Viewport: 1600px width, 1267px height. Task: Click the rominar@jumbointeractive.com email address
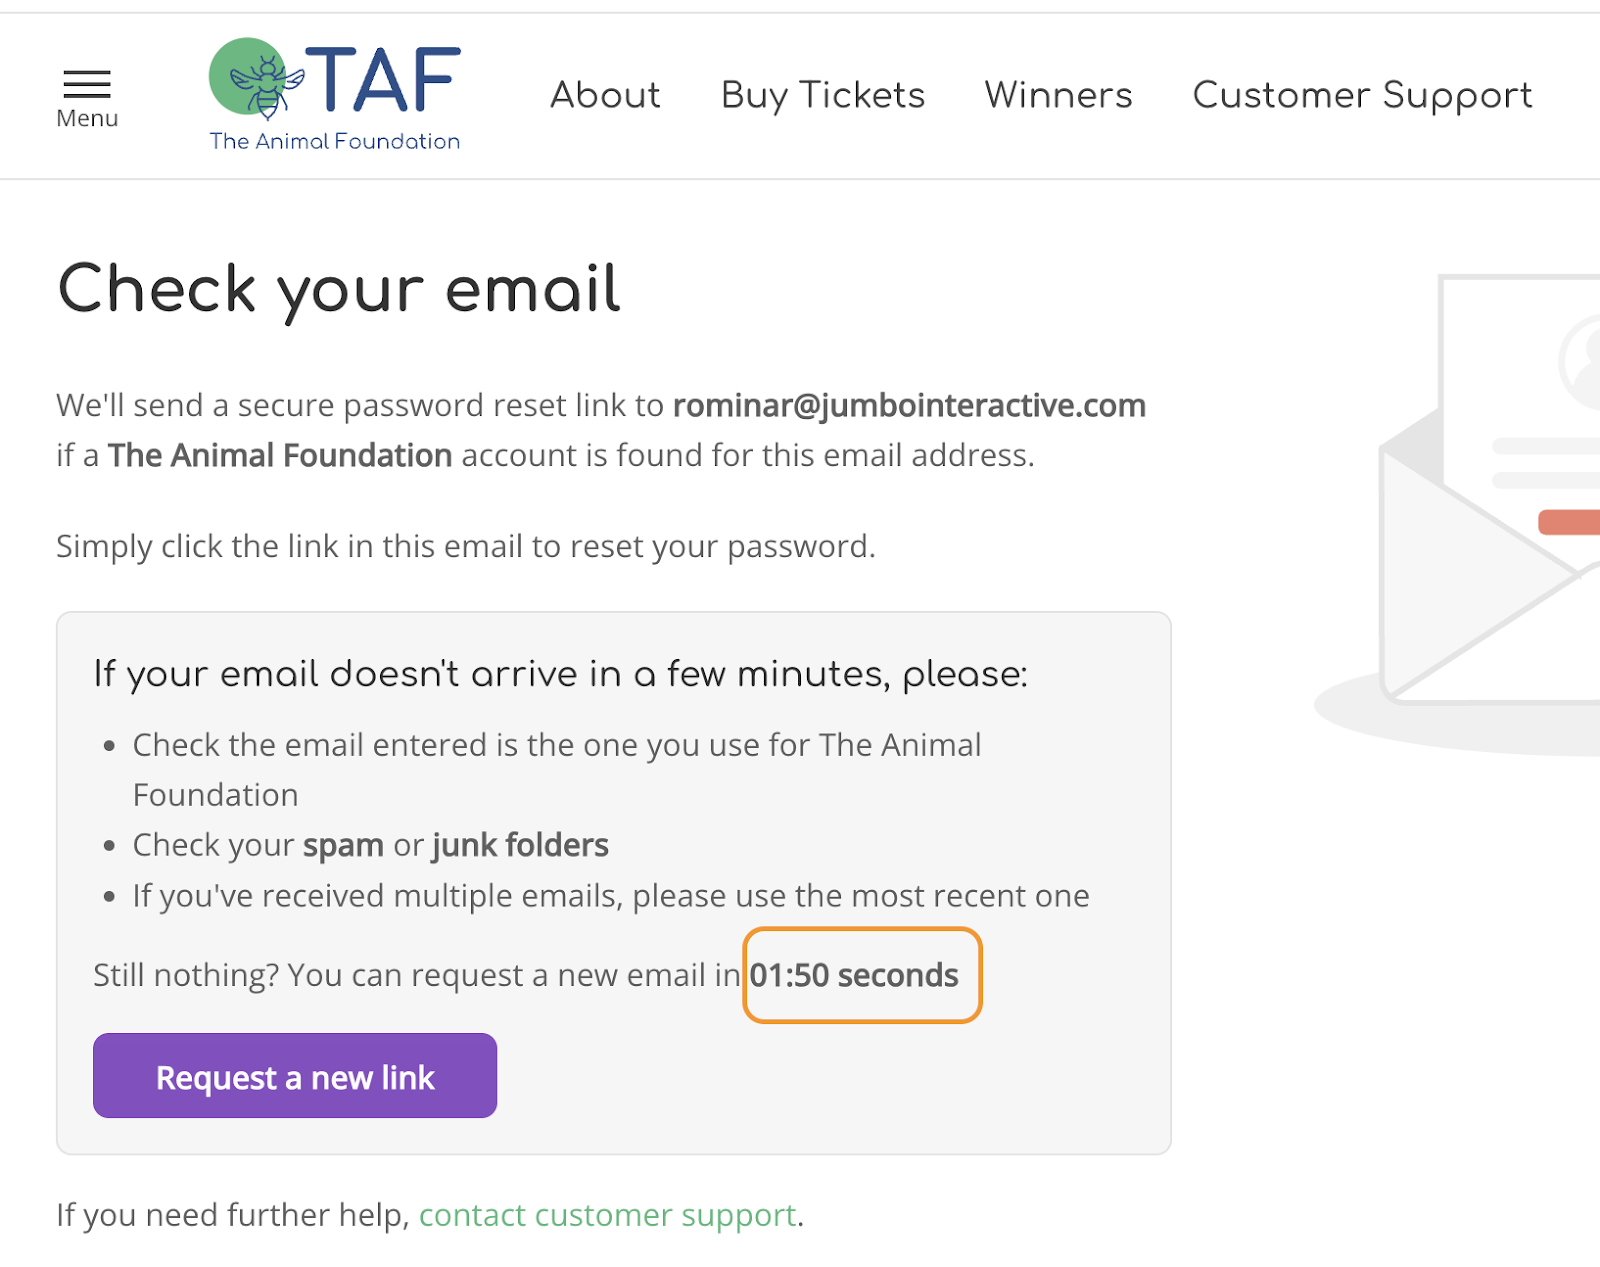coord(909,405)
